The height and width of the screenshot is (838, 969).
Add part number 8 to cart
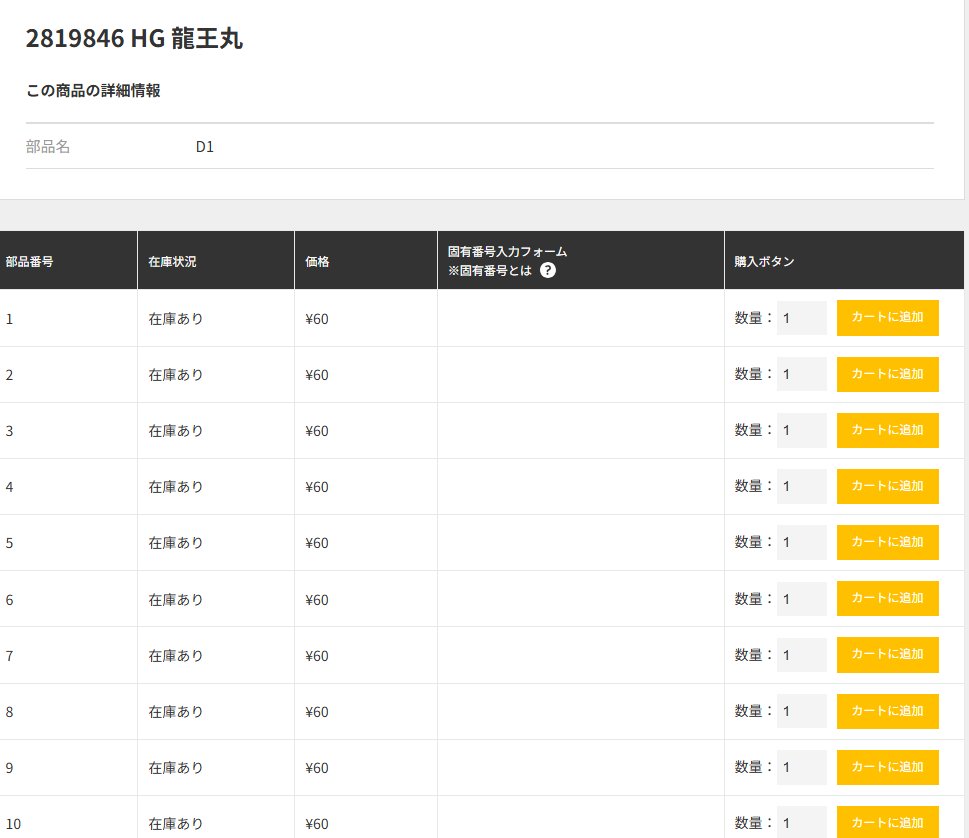pyautogui.click(x=887, y=711)
